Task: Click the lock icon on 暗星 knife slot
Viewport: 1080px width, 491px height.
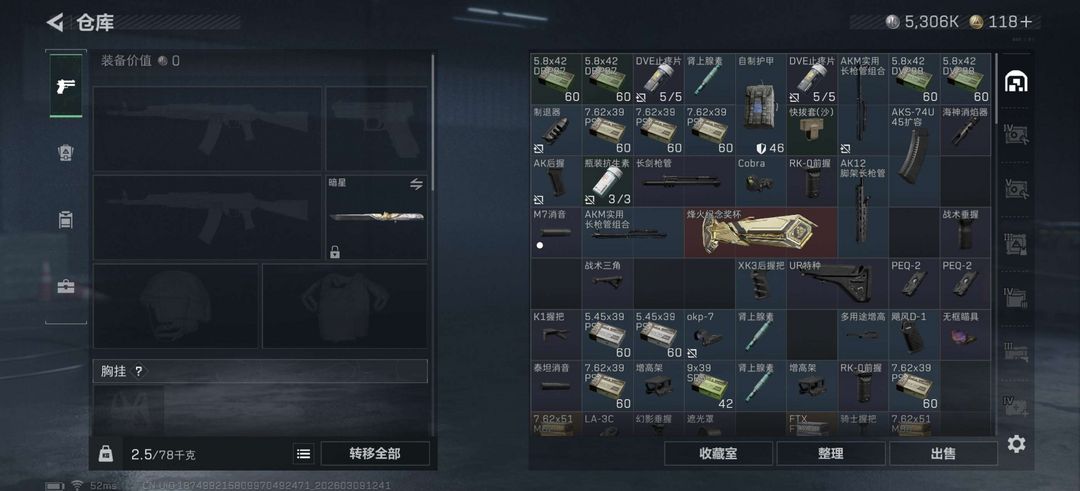Action: (x=335, y=252)
